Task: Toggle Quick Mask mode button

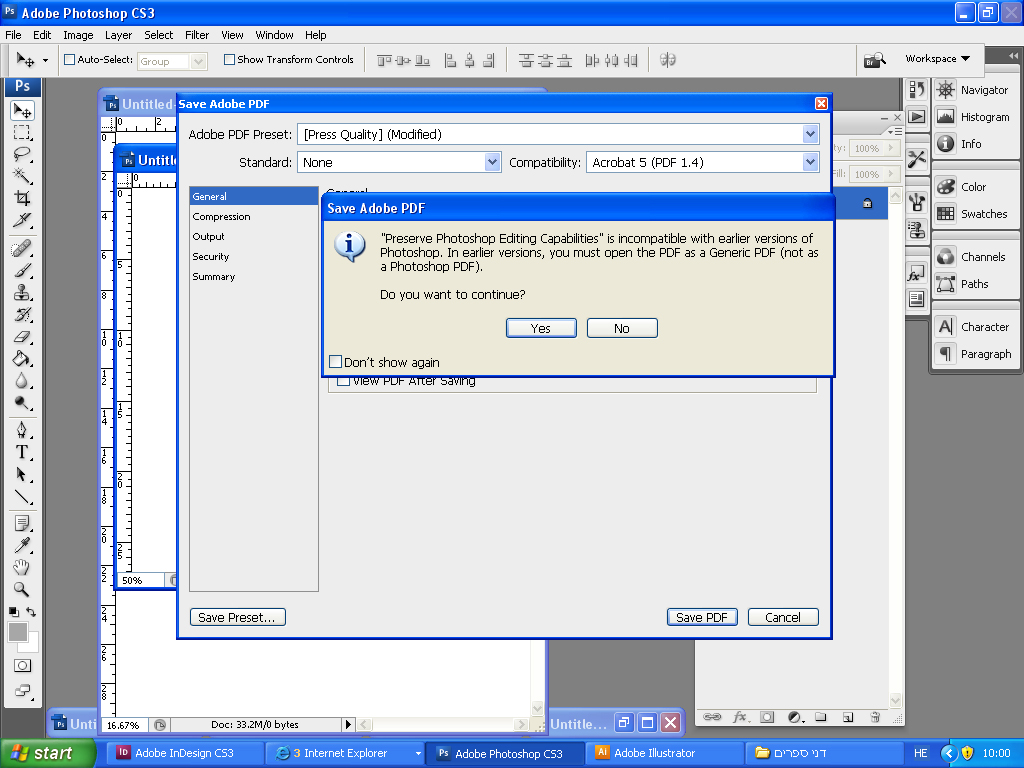Action: point(22,666)
